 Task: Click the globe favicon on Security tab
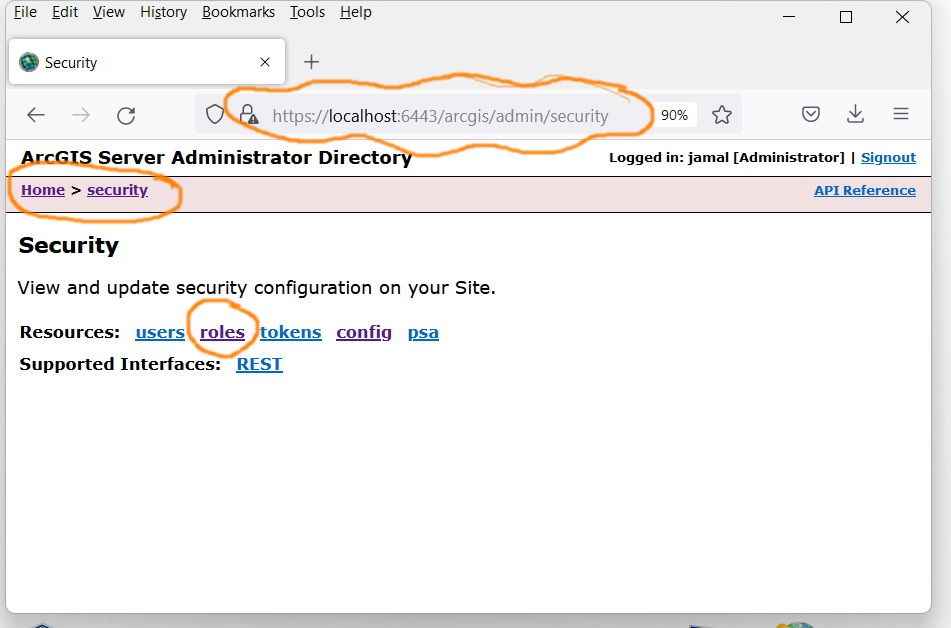pyautogui.click(x=29, y=62)
